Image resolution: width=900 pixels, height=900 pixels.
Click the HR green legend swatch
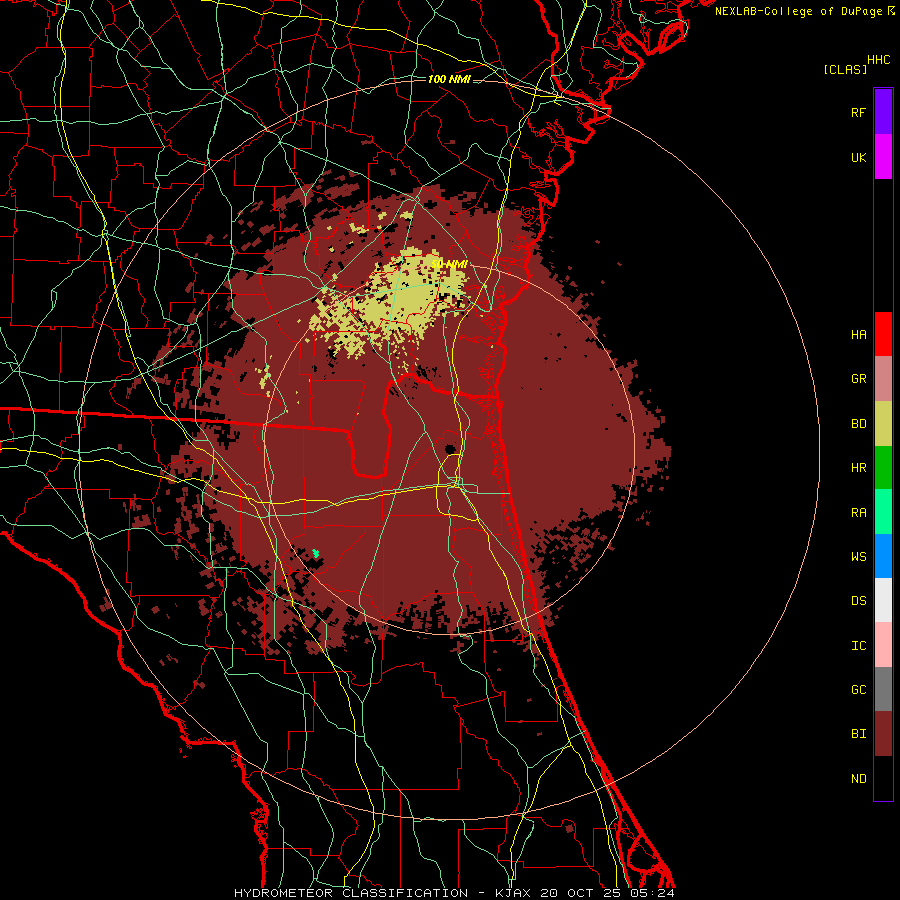tap(883, 468)
